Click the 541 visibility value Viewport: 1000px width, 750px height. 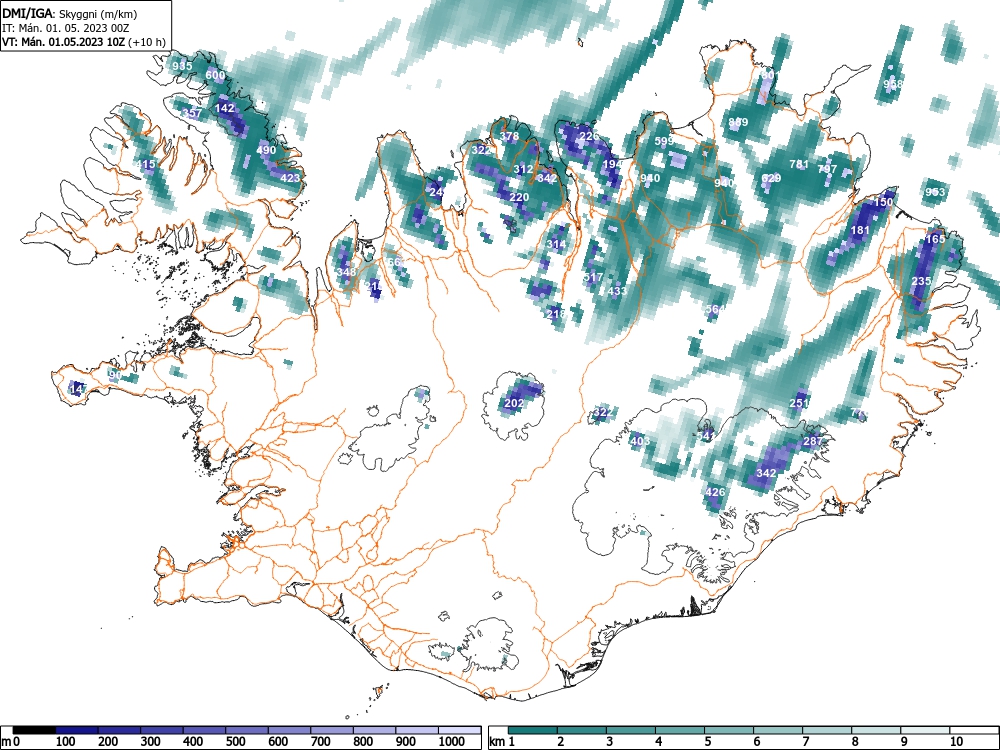click(705, 436)
